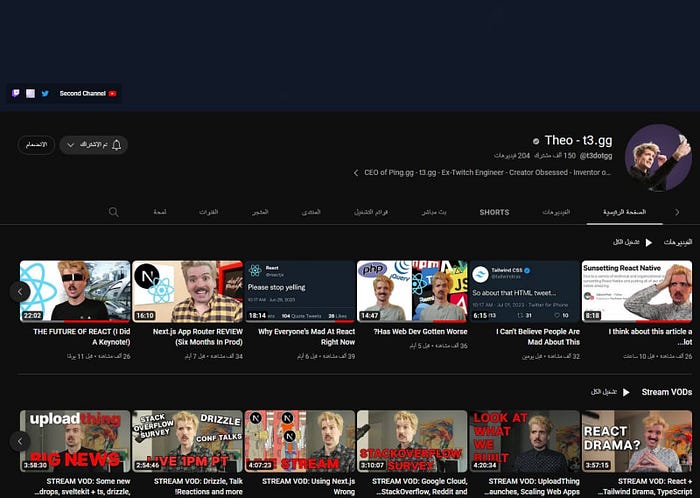Open STREAM VOD: Some new drops title

82,487
